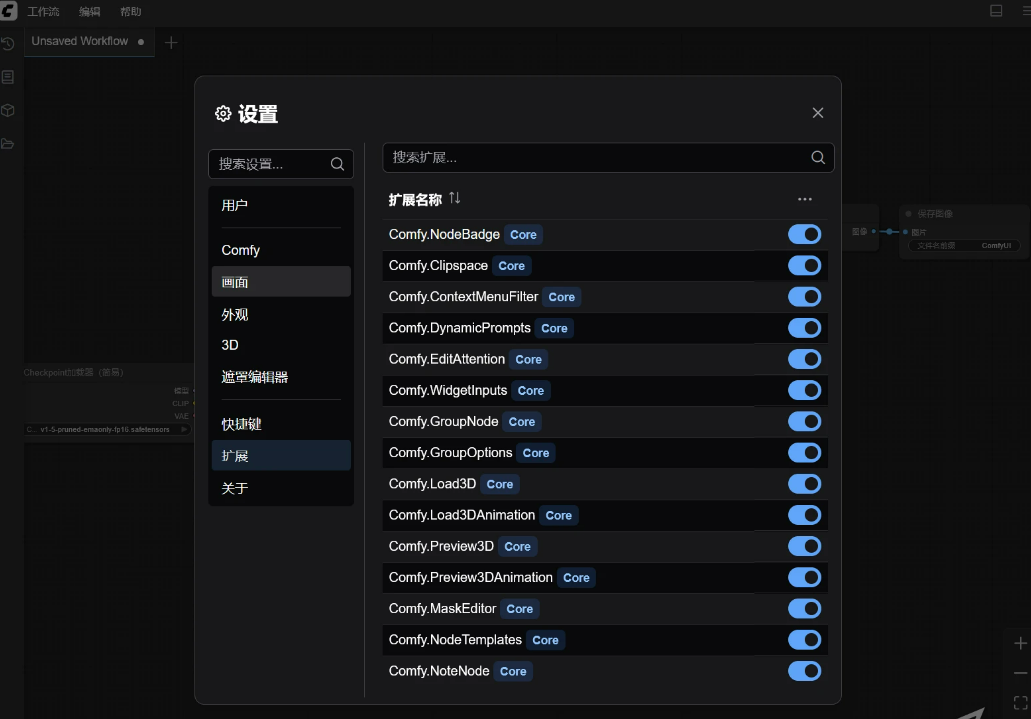Turn off Comfy.EditAttention extension
Image resolution: width=1031 pixels, height=719 pixels.
[805, 359]
